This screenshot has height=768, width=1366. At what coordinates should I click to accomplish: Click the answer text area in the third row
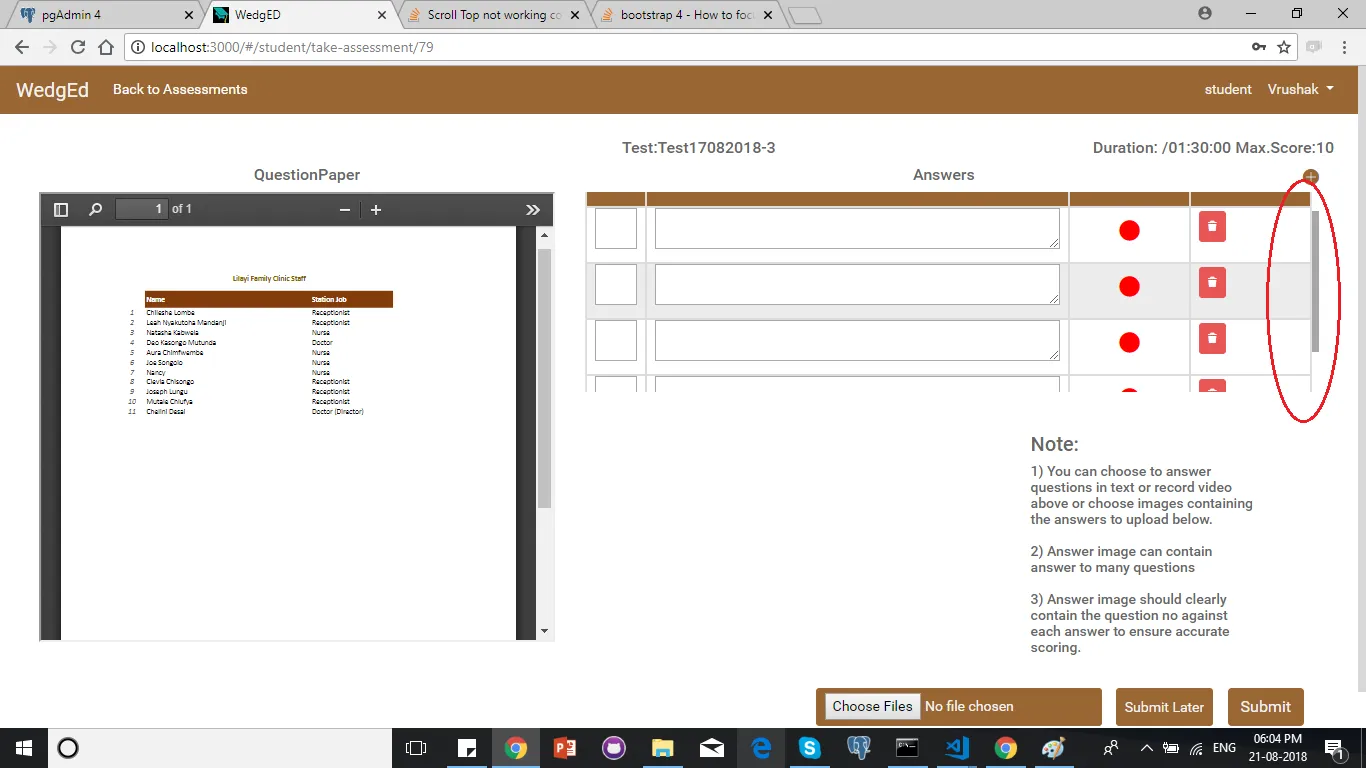tap(857, 340)
